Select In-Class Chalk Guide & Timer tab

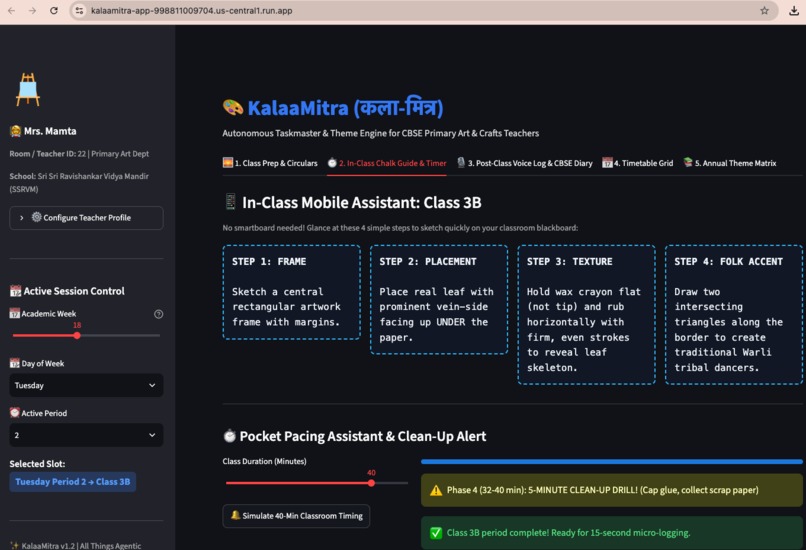[387, 163]
